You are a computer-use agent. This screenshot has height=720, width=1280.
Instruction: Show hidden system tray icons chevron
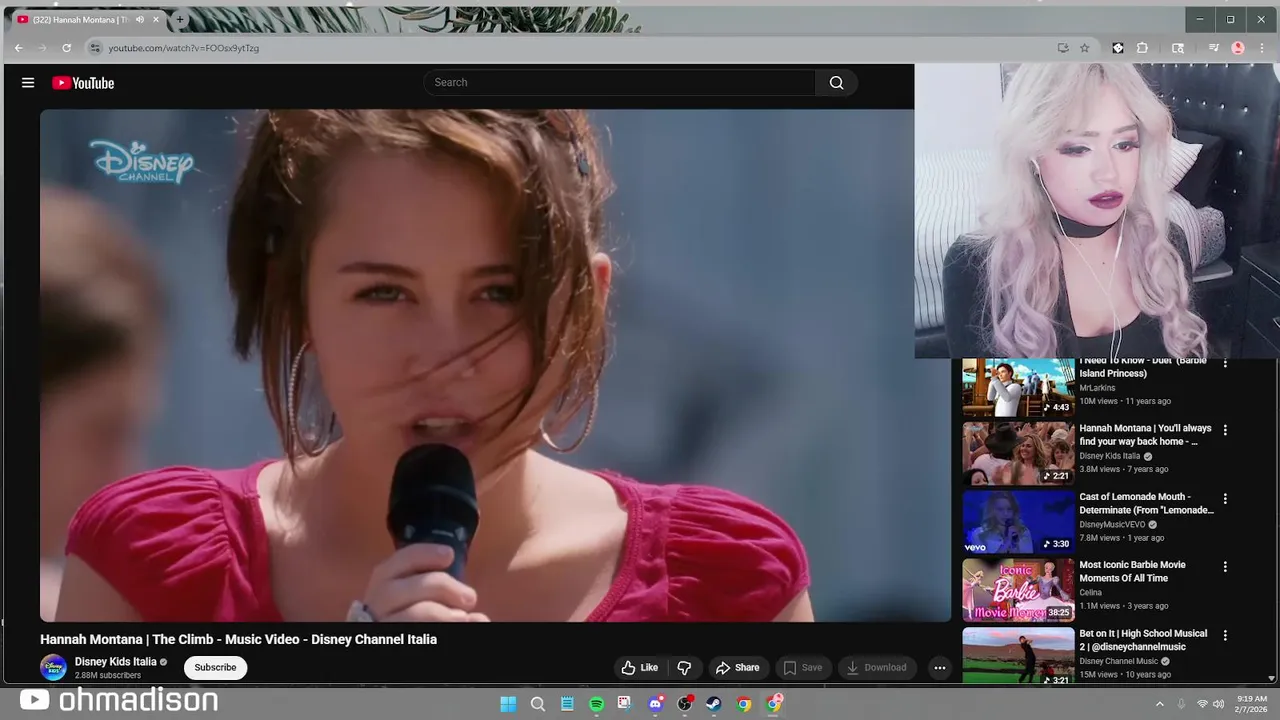coord(1159,704)
